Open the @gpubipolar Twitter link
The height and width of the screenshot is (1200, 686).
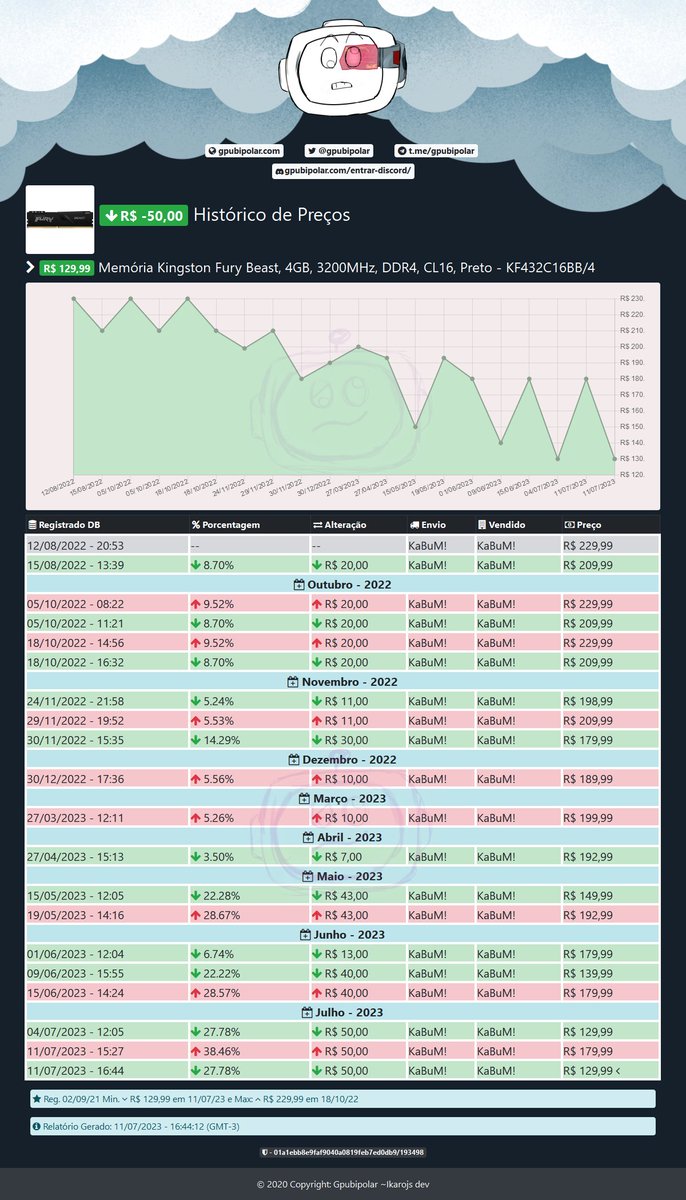[338, 151]
